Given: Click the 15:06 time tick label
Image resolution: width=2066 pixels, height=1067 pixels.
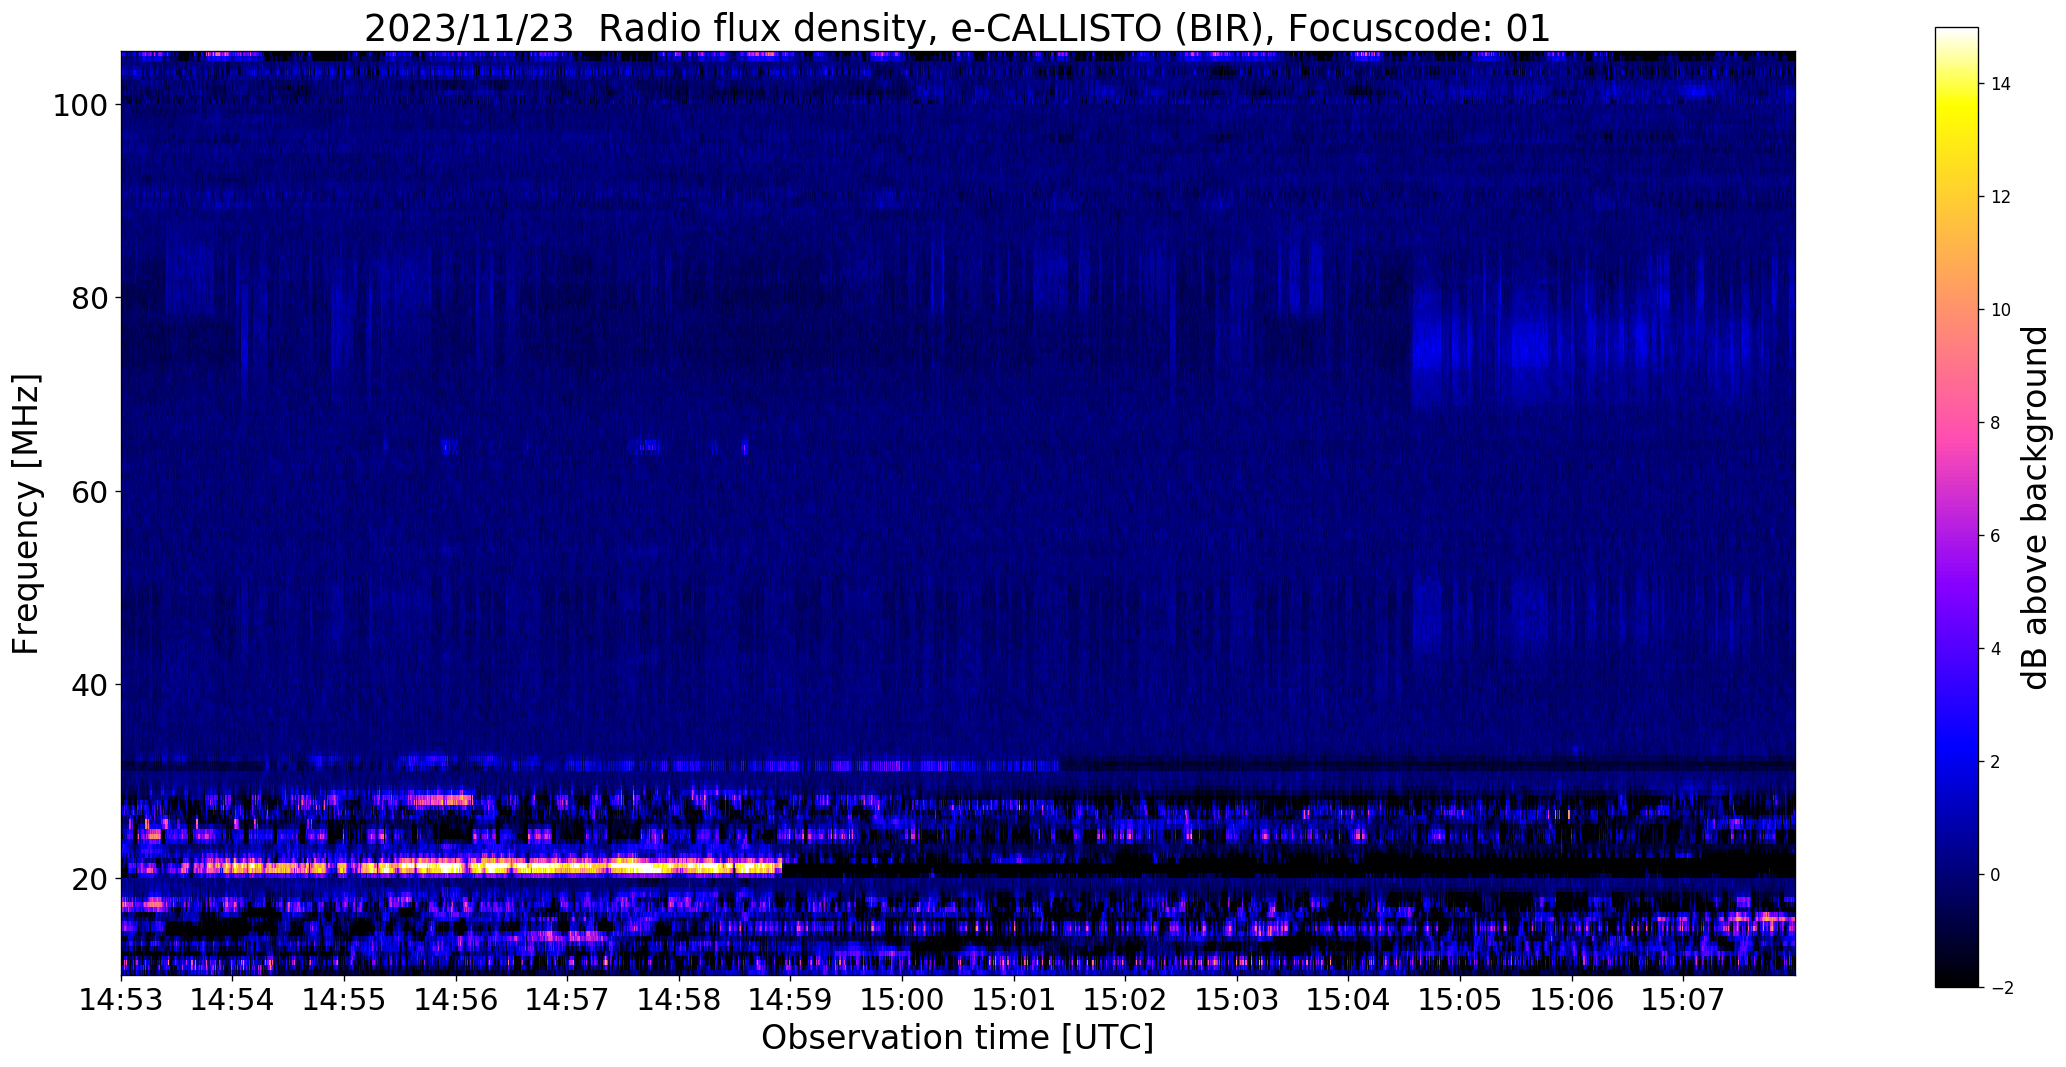Looking at the screenshot, I should [1572, 1001].
